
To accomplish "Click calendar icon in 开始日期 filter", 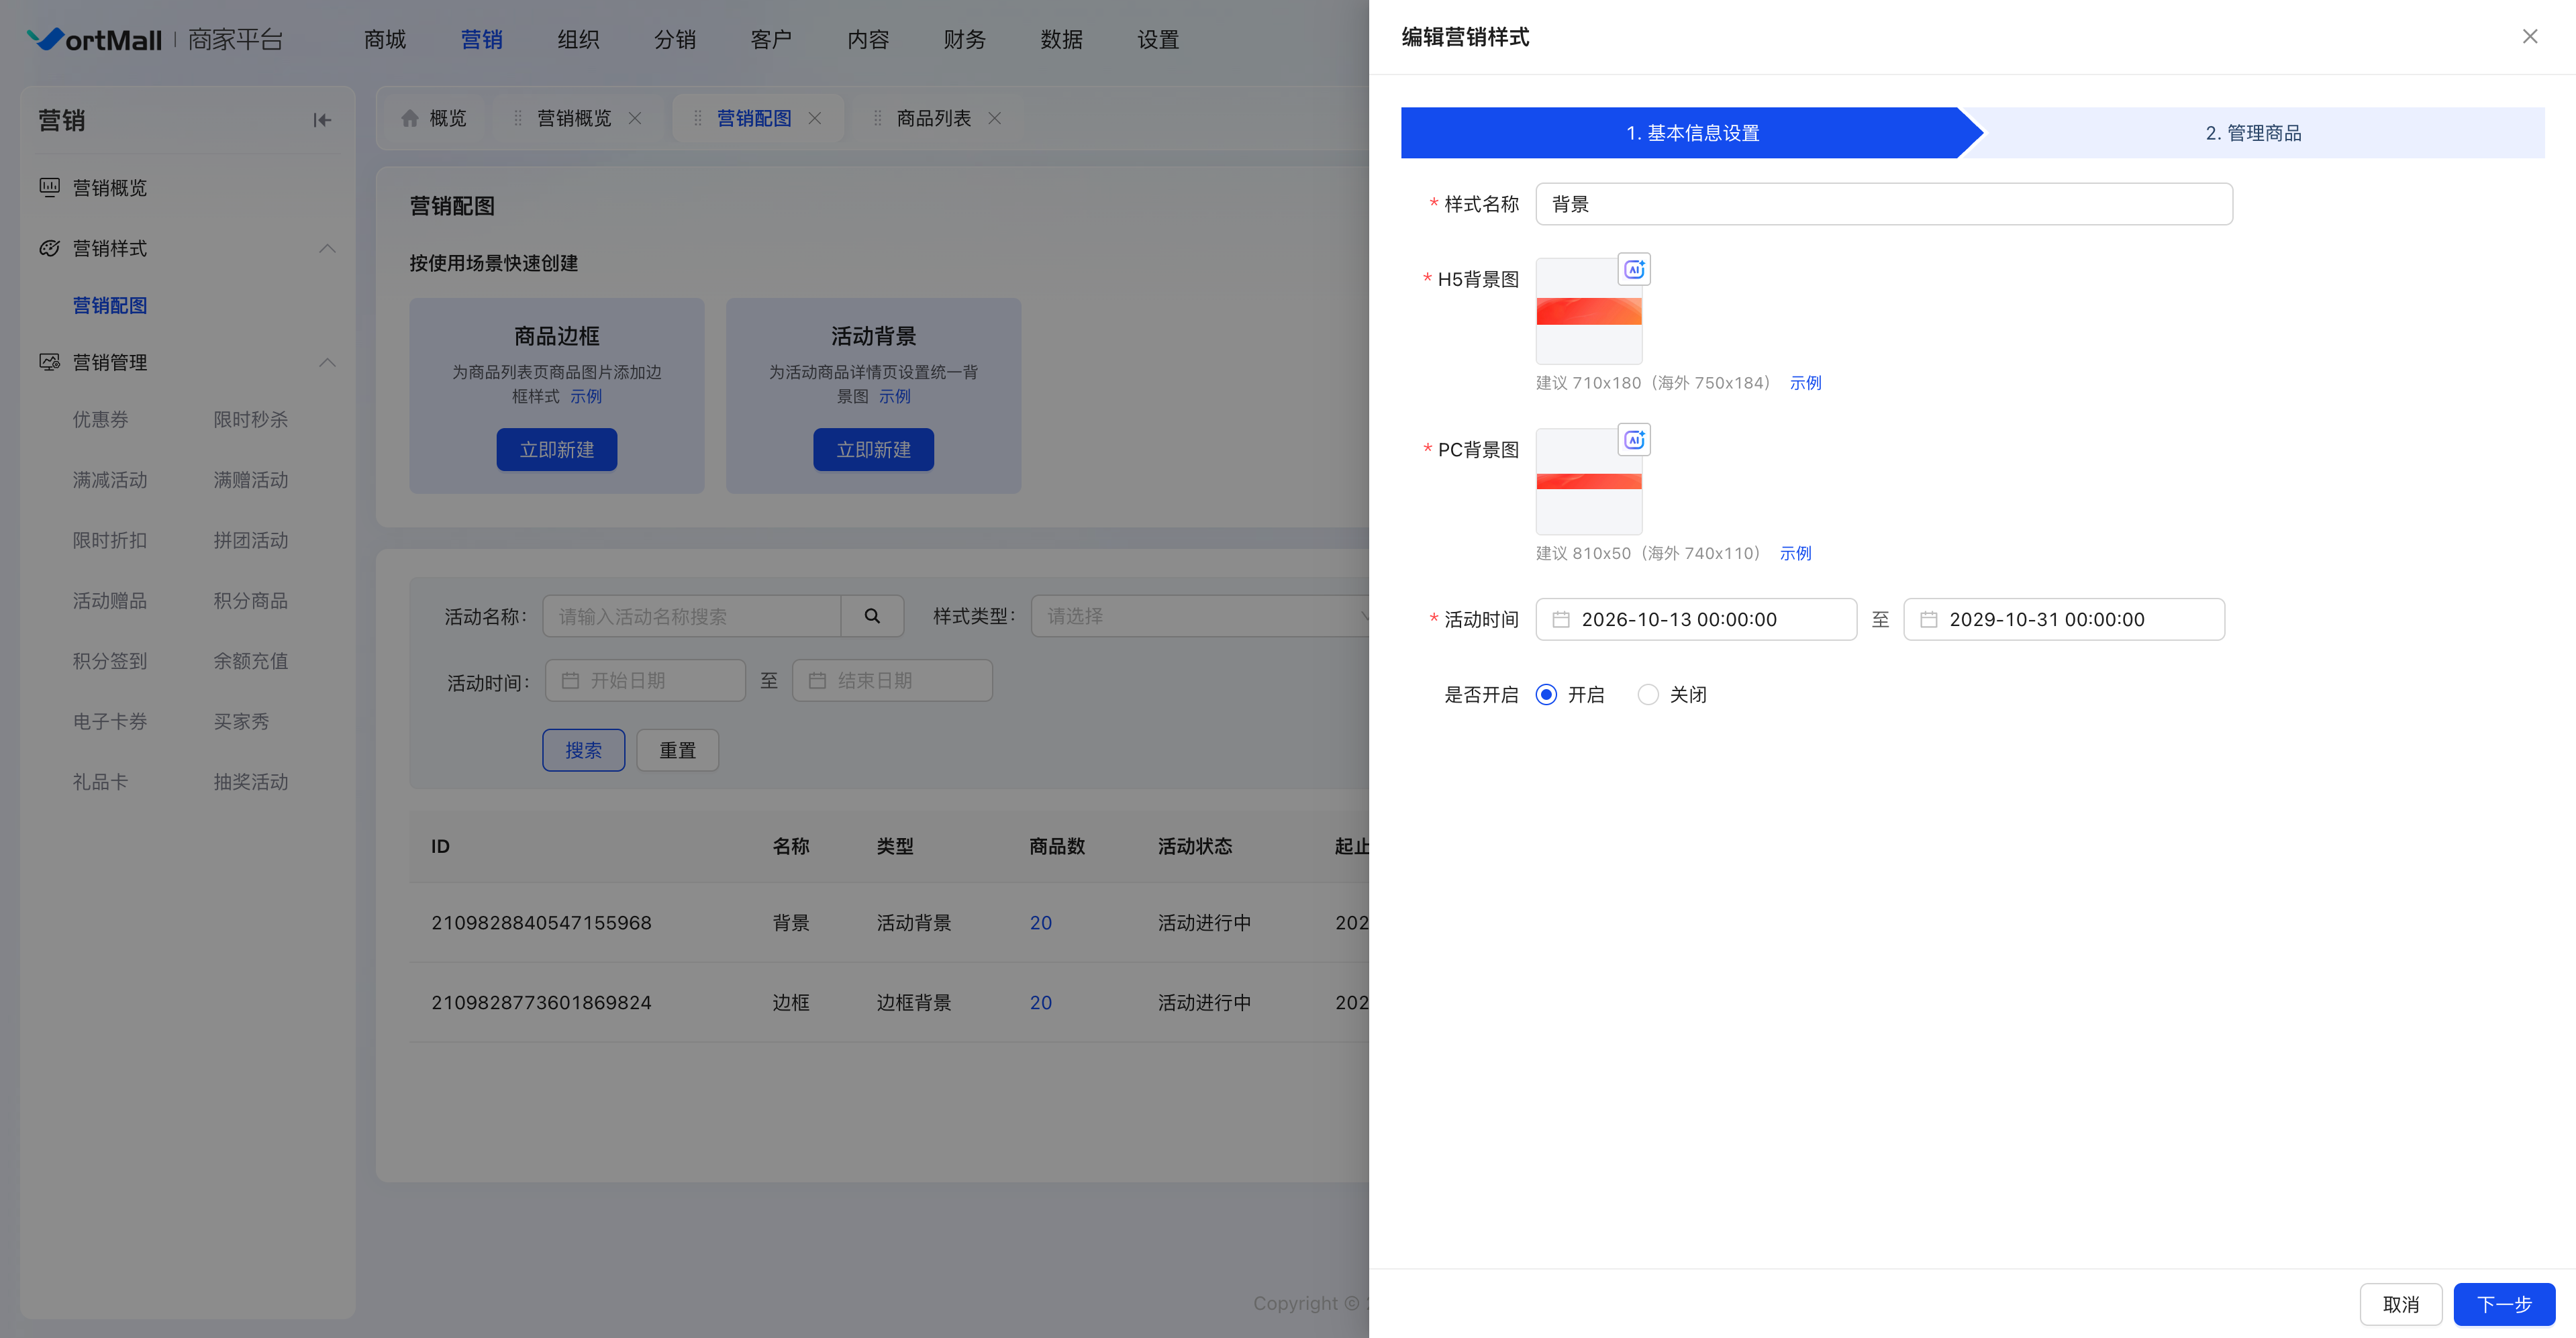I will 570,680.
